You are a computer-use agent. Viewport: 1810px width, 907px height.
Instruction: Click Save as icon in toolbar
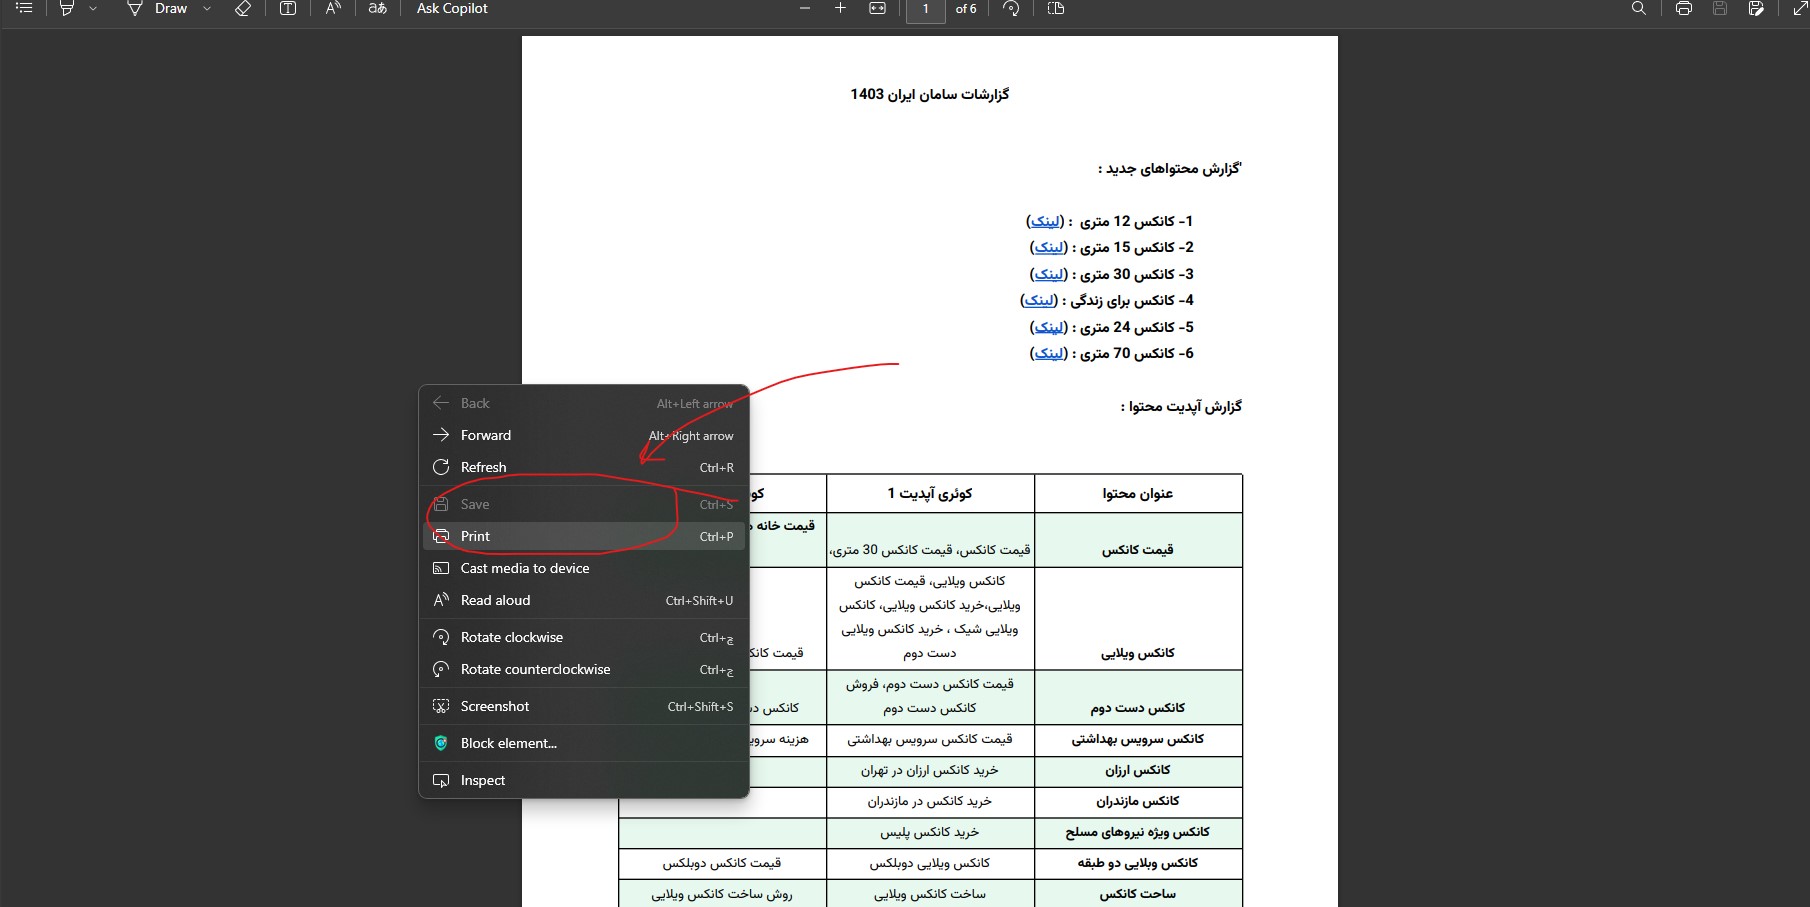[x=1756, y=8]
